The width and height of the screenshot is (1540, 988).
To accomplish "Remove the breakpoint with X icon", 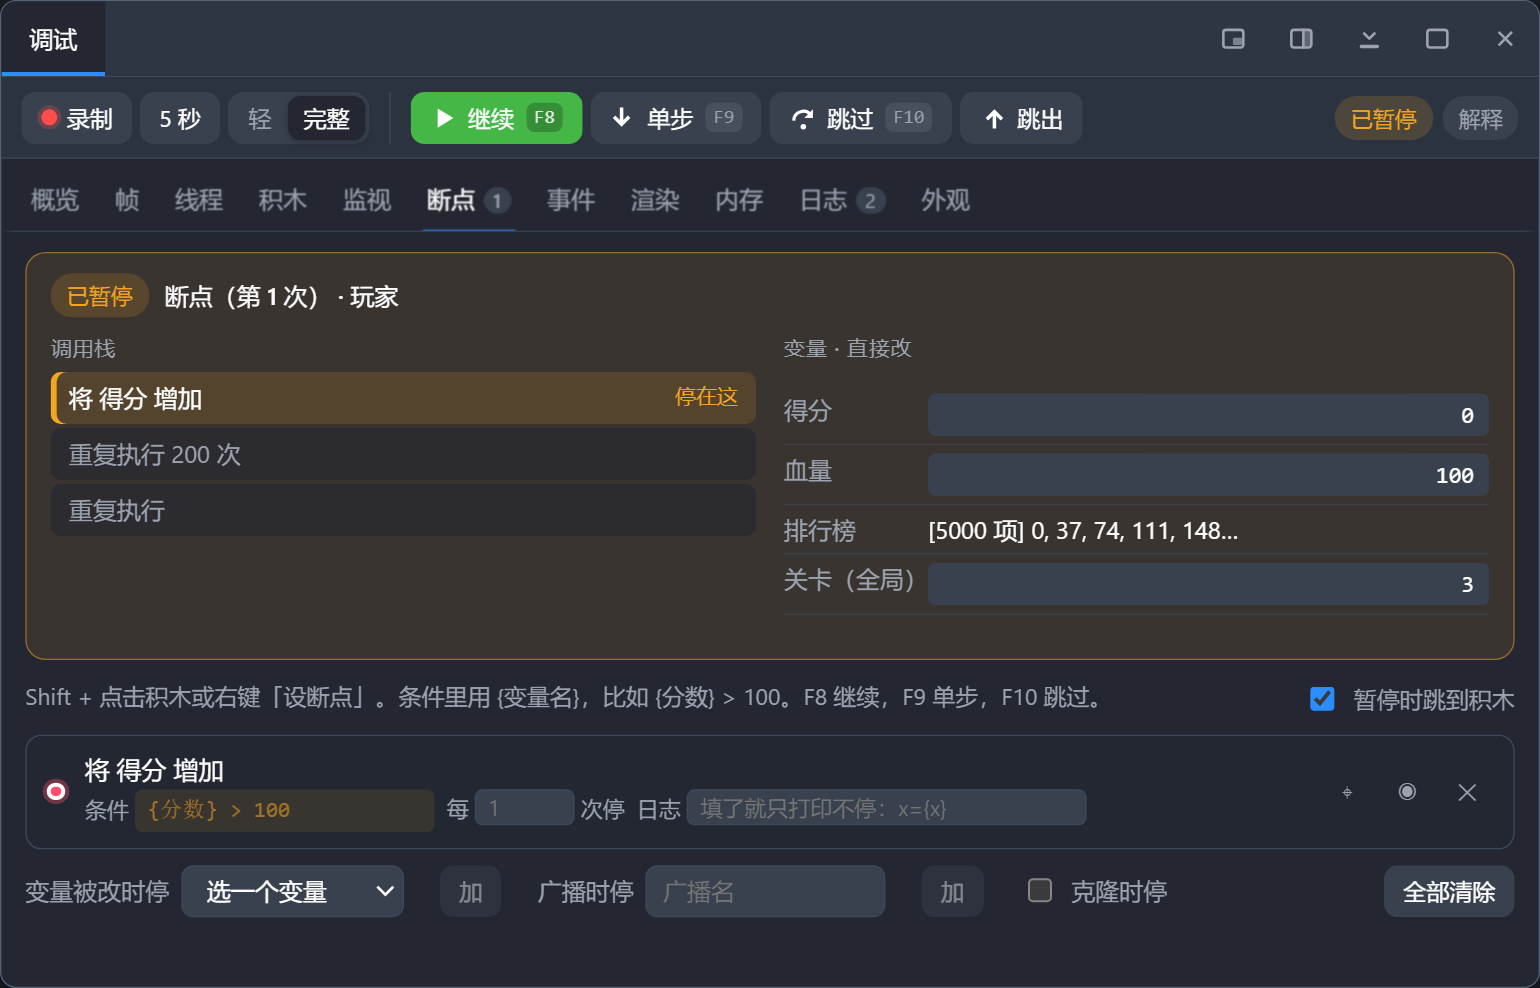I will pos(1467,792).
